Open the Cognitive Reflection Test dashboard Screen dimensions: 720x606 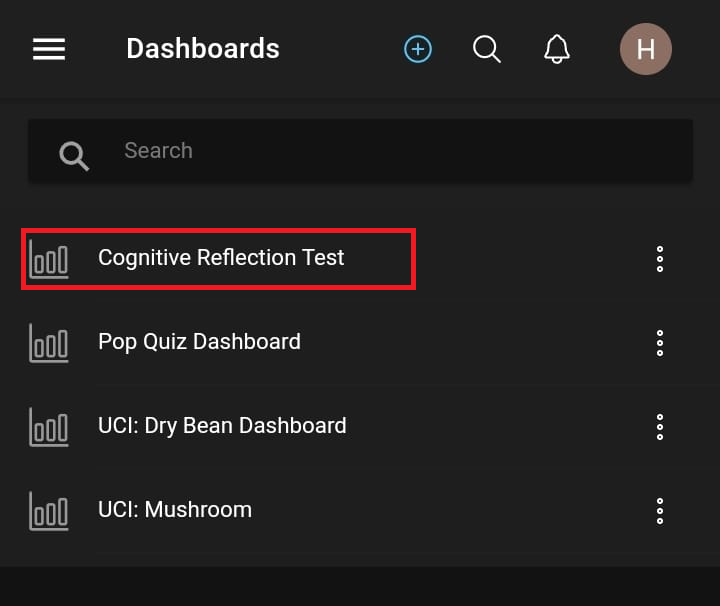(x=221, y=258)
